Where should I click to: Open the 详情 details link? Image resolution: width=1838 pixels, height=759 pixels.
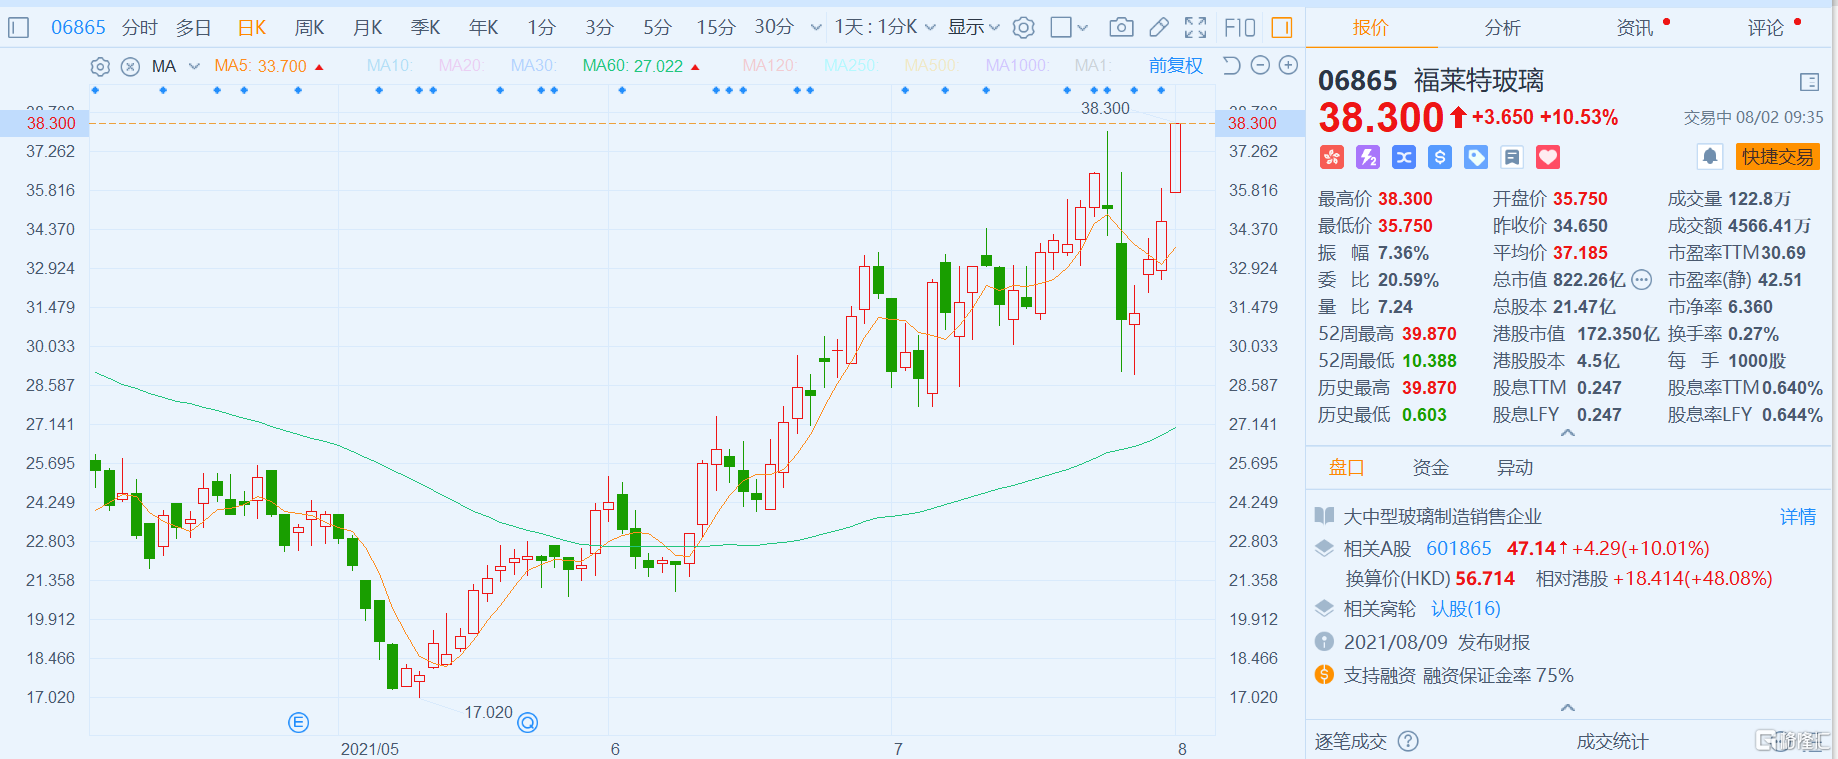pyautogui.click(x=1798, y=517)
